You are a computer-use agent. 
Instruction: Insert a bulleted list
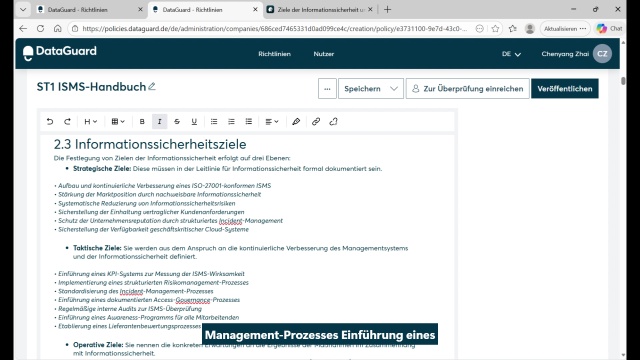tap(214, 122)
